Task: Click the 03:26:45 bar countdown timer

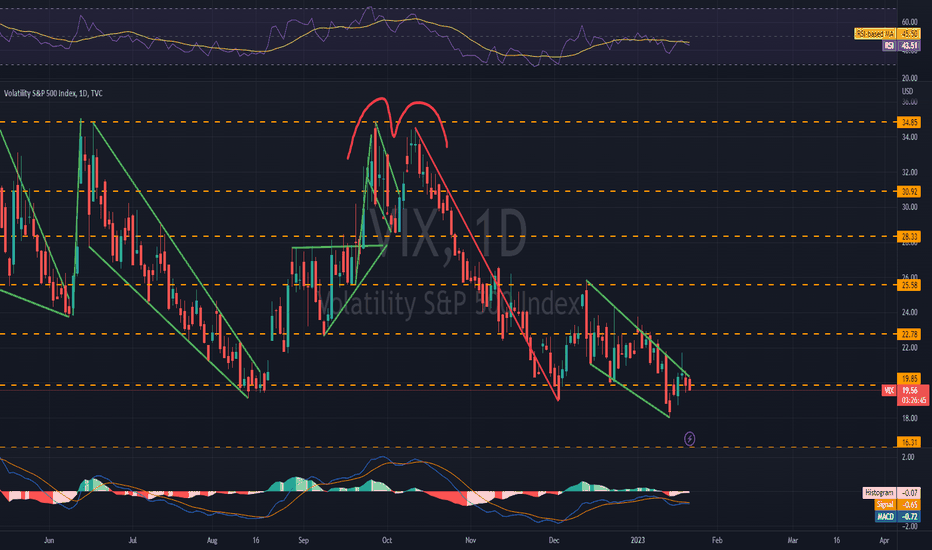Action: (914, 400)
